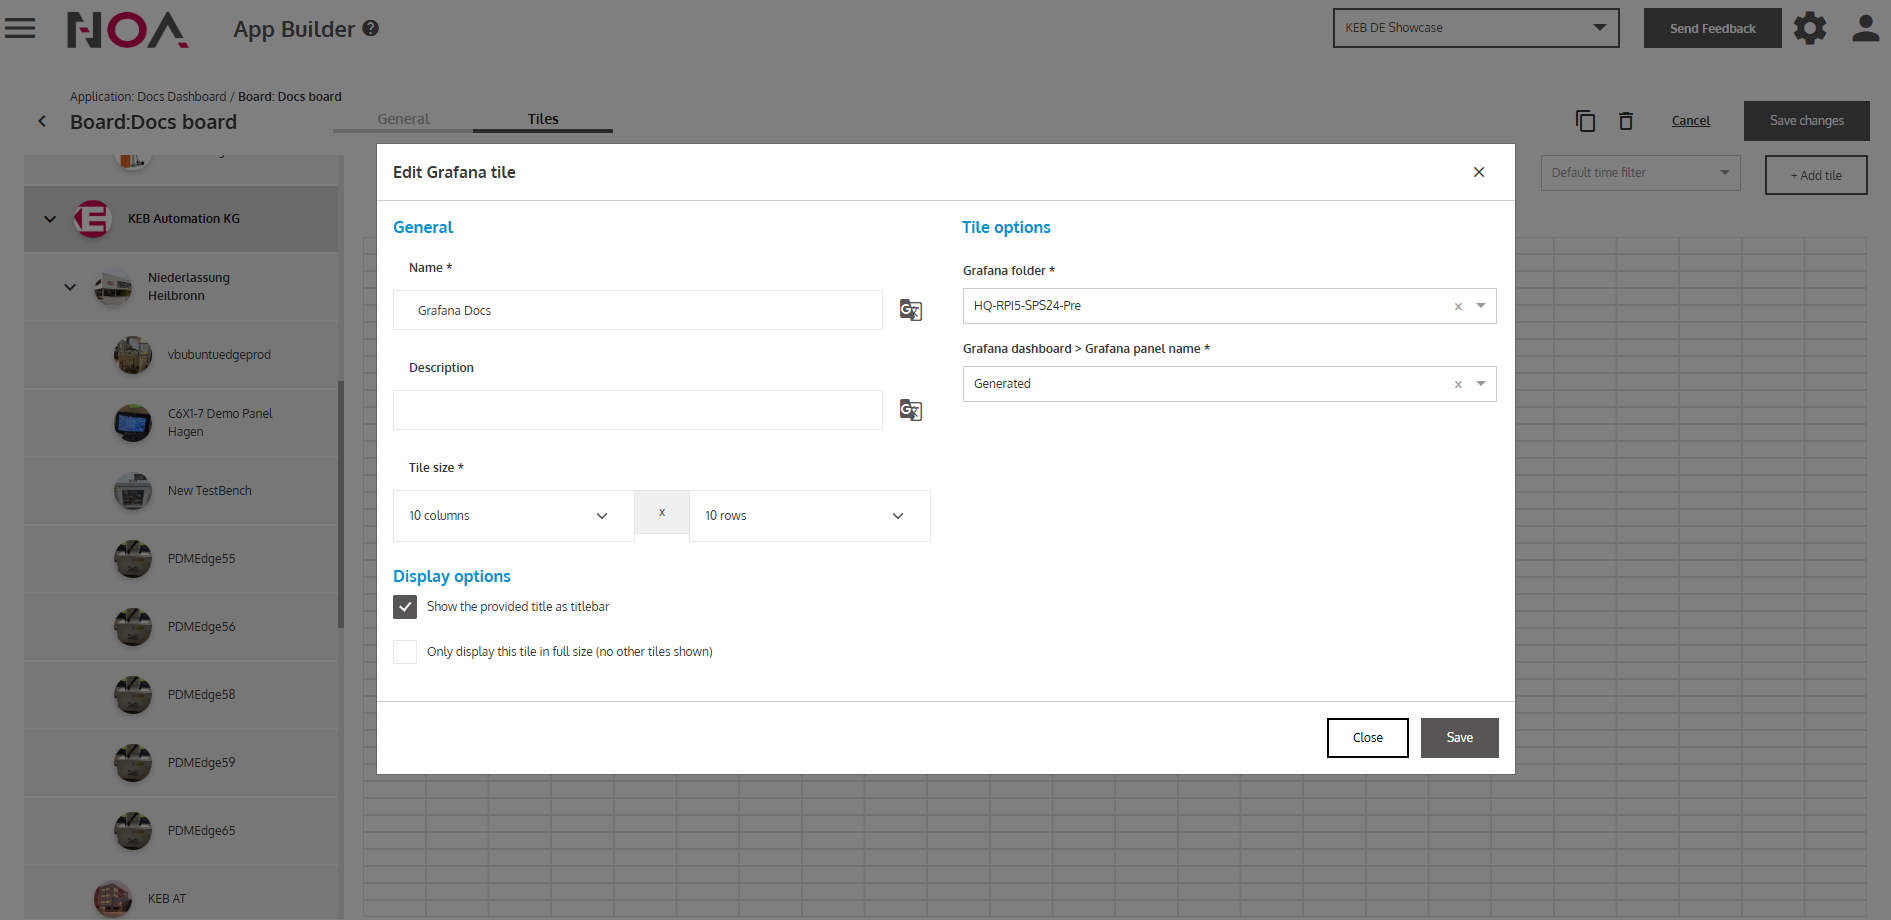Clear the Grafana panel name selection

pos(1458,384)
